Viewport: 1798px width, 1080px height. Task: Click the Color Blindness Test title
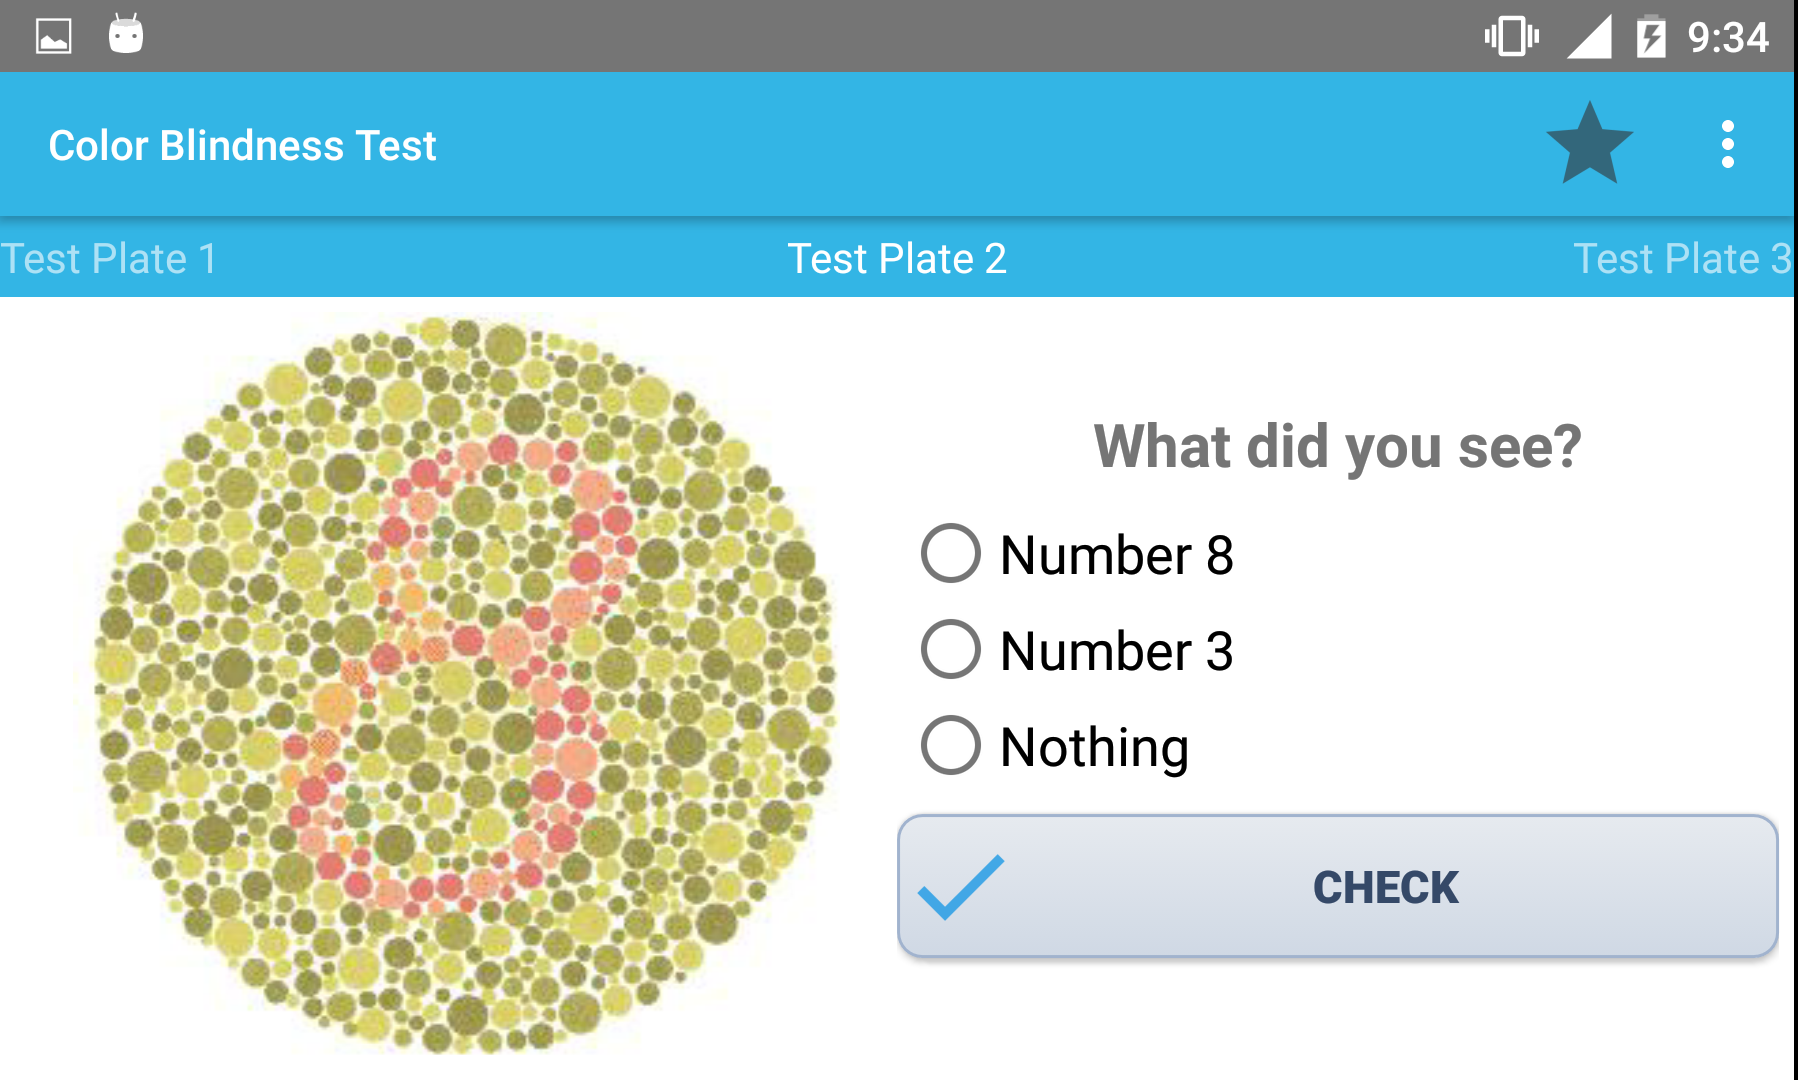243,146
